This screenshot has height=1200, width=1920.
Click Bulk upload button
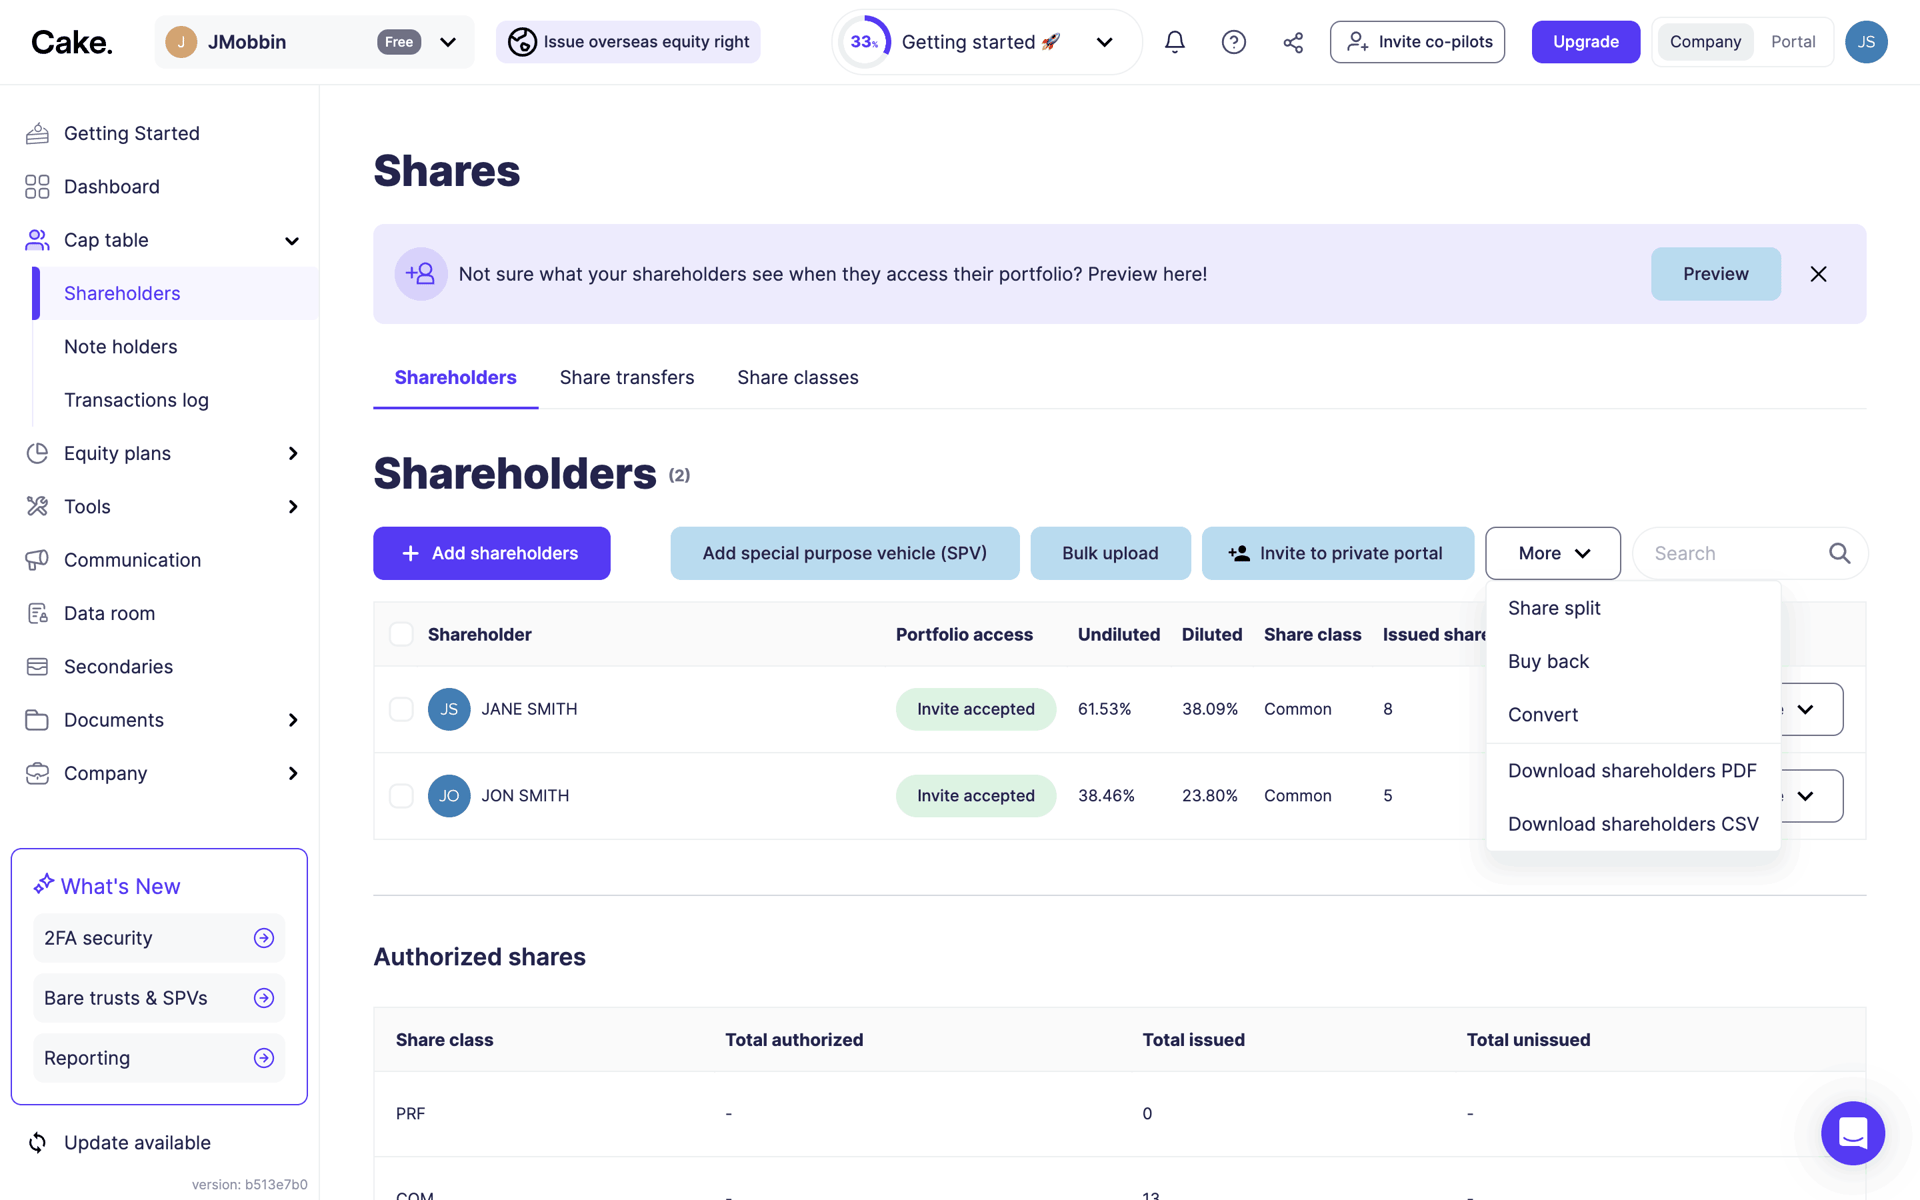click(1110, 553)
